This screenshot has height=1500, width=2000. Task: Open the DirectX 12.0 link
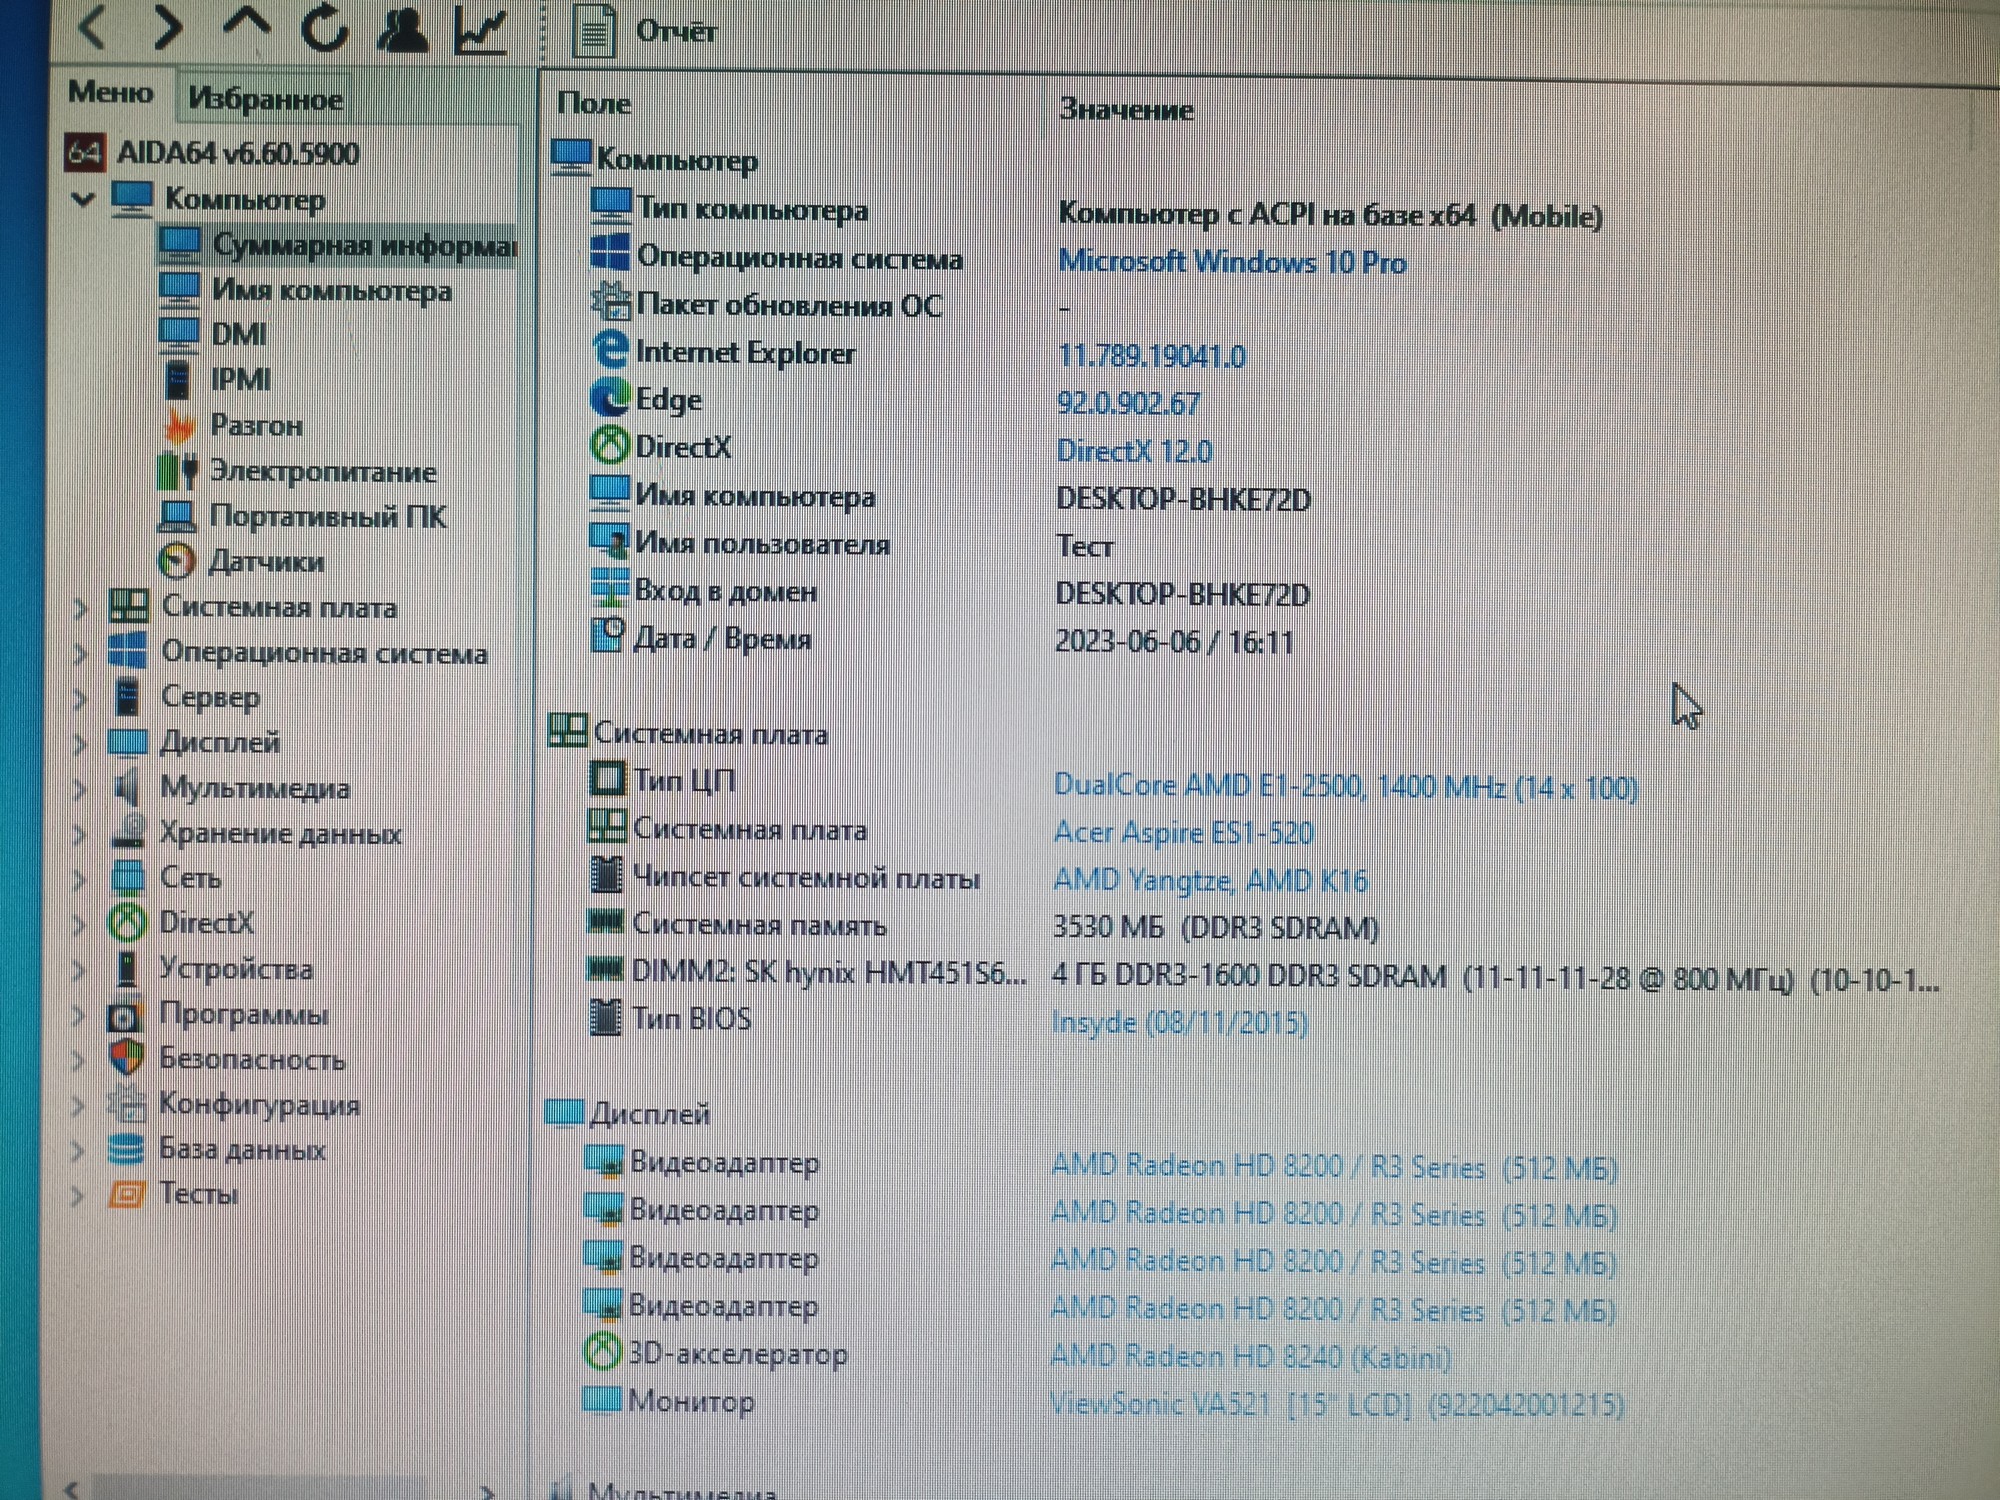(1134, 451)
